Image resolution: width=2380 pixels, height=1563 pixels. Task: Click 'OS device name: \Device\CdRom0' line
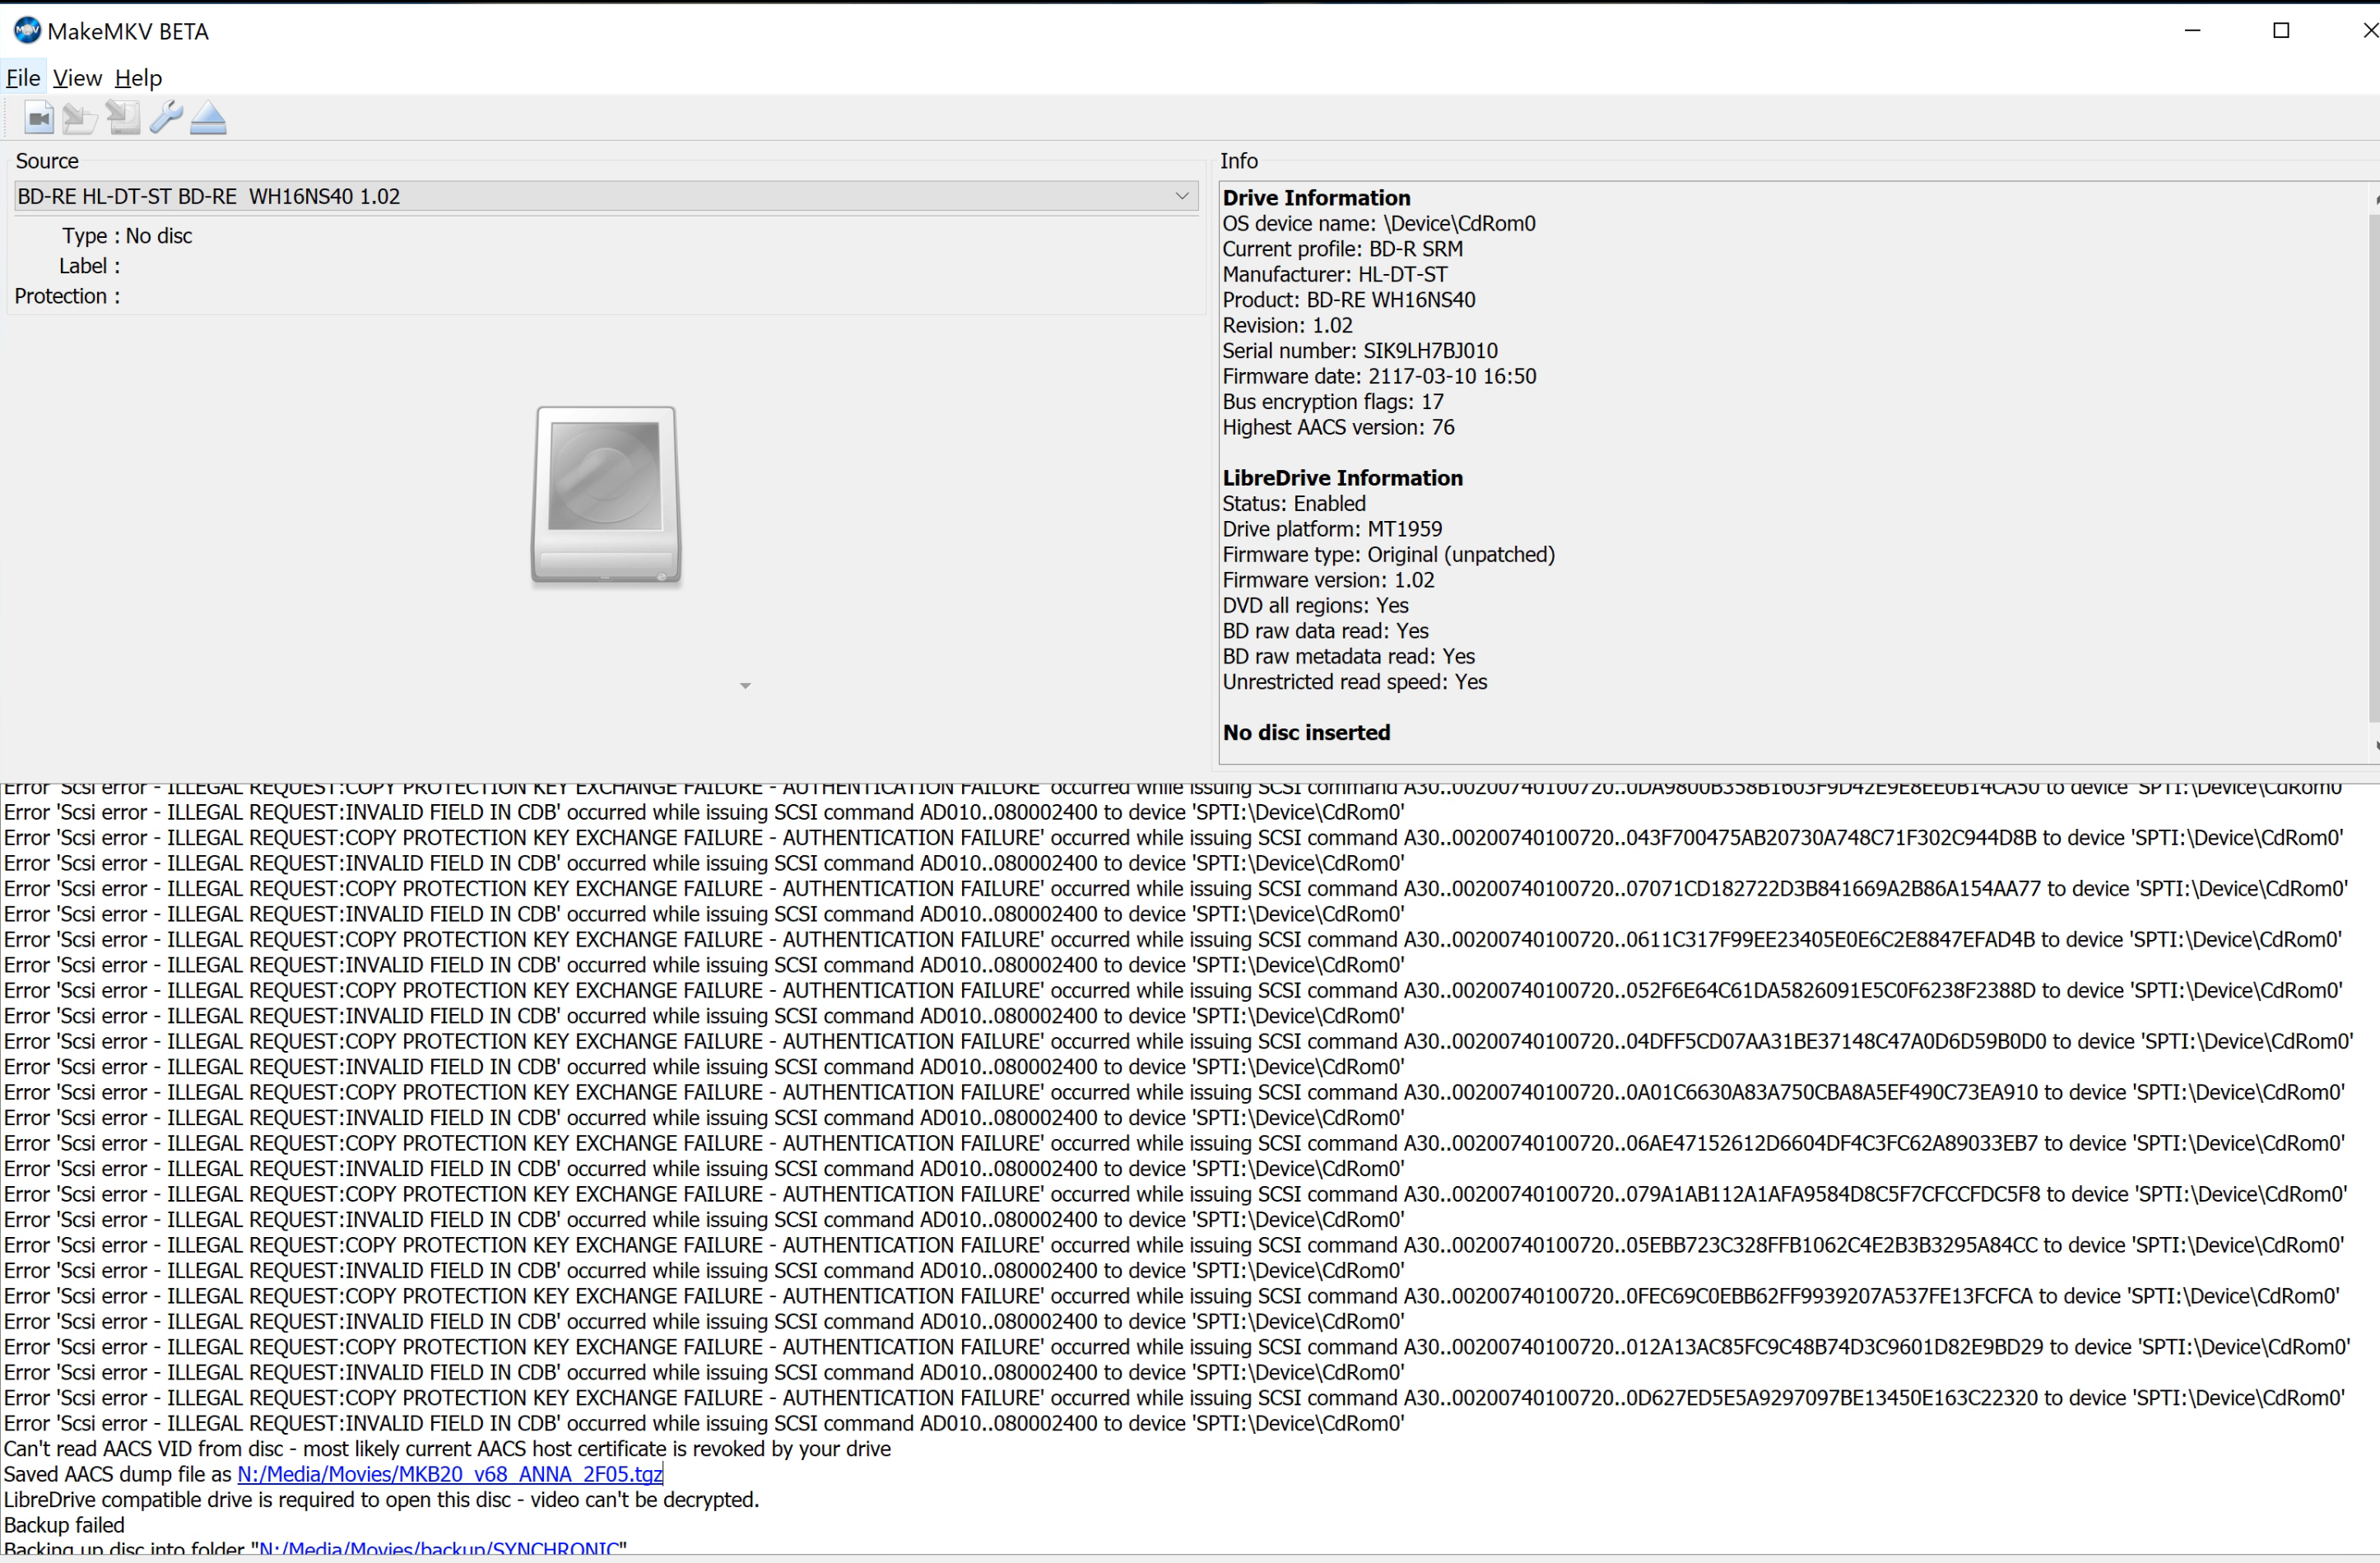[1379, 224]
